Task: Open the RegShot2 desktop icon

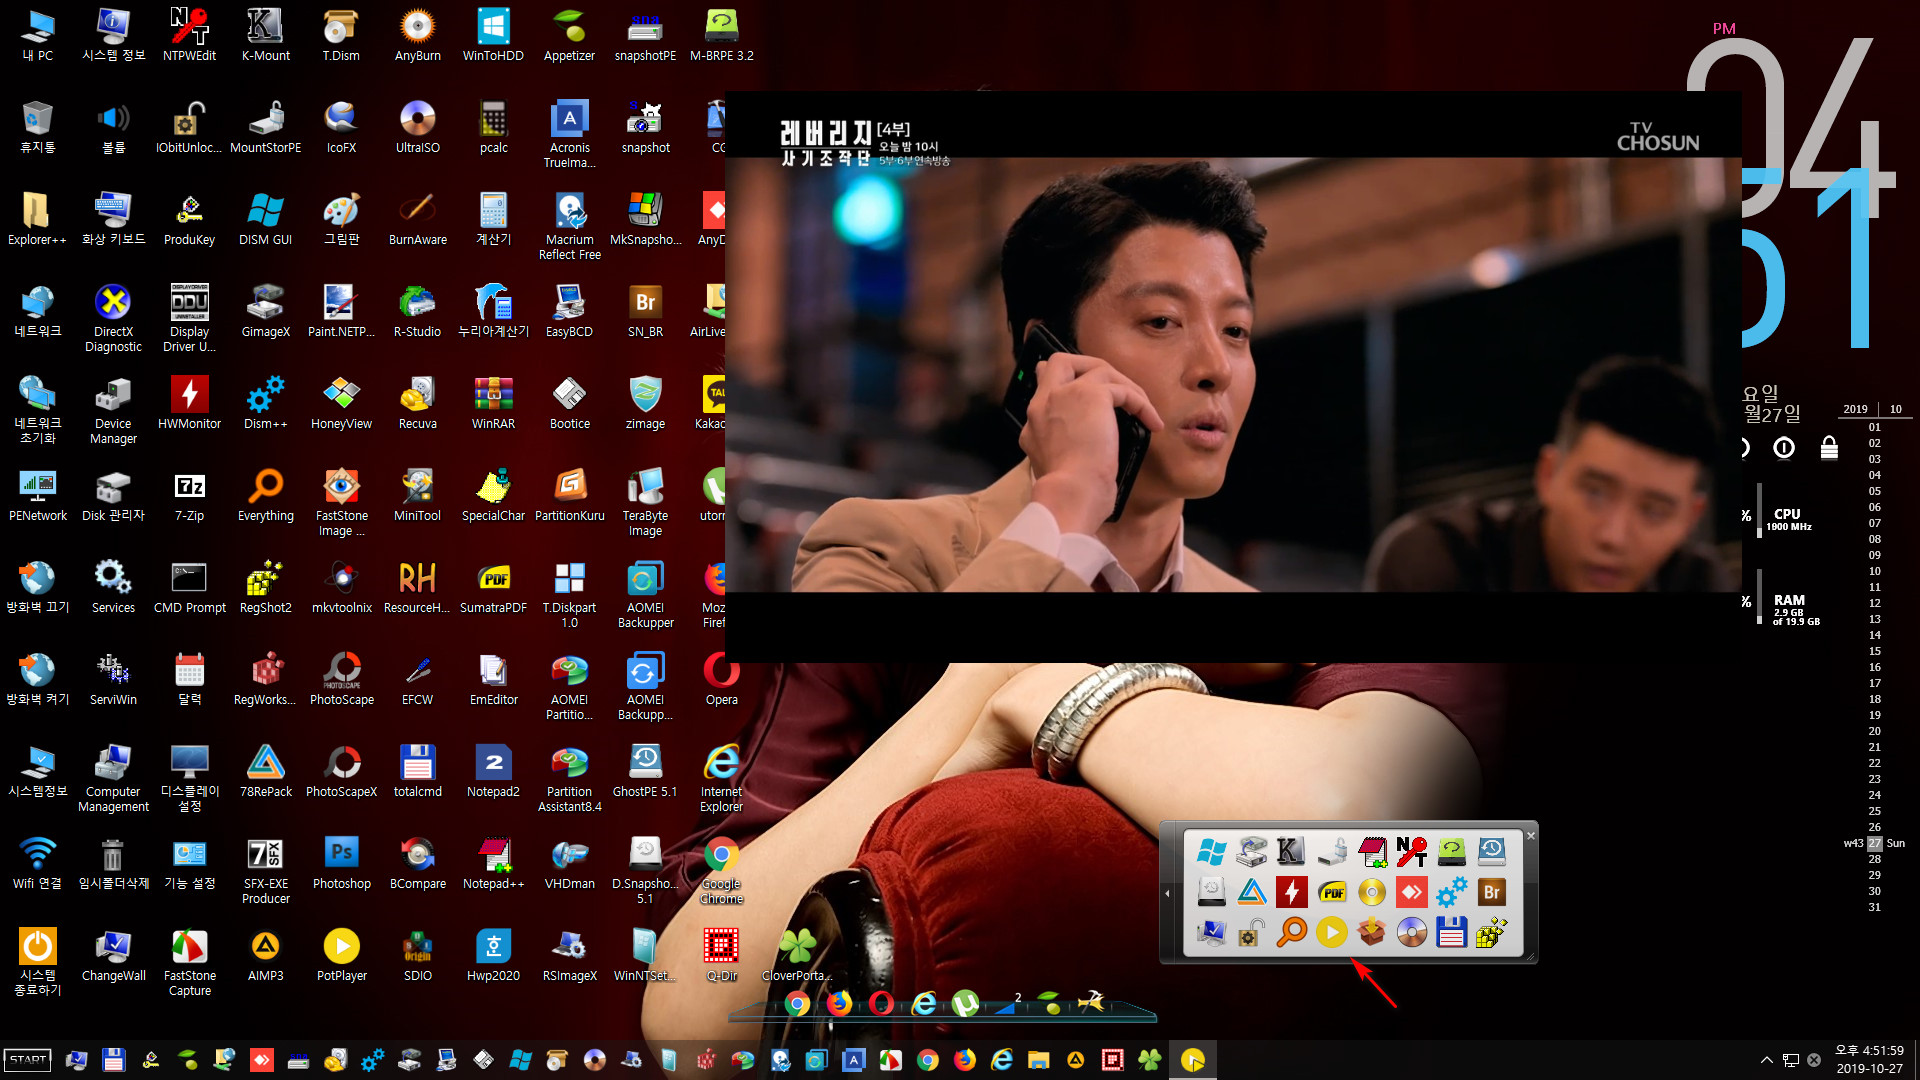Action: coord(265,587)
